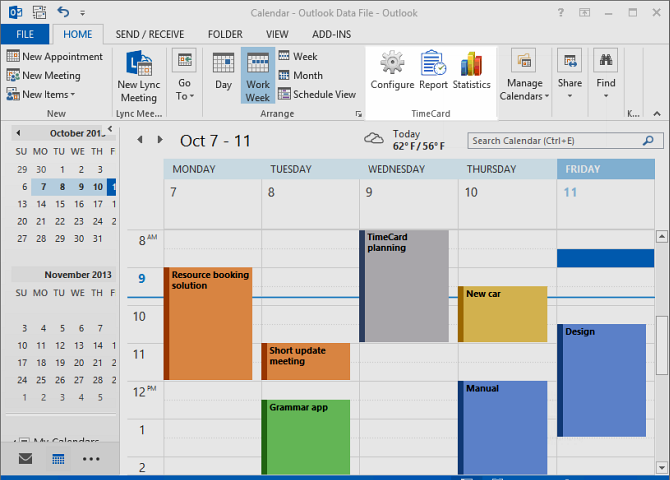Click the Send/Receive All Folders quick access icon

pyautogui.click(x=39, y=12)
